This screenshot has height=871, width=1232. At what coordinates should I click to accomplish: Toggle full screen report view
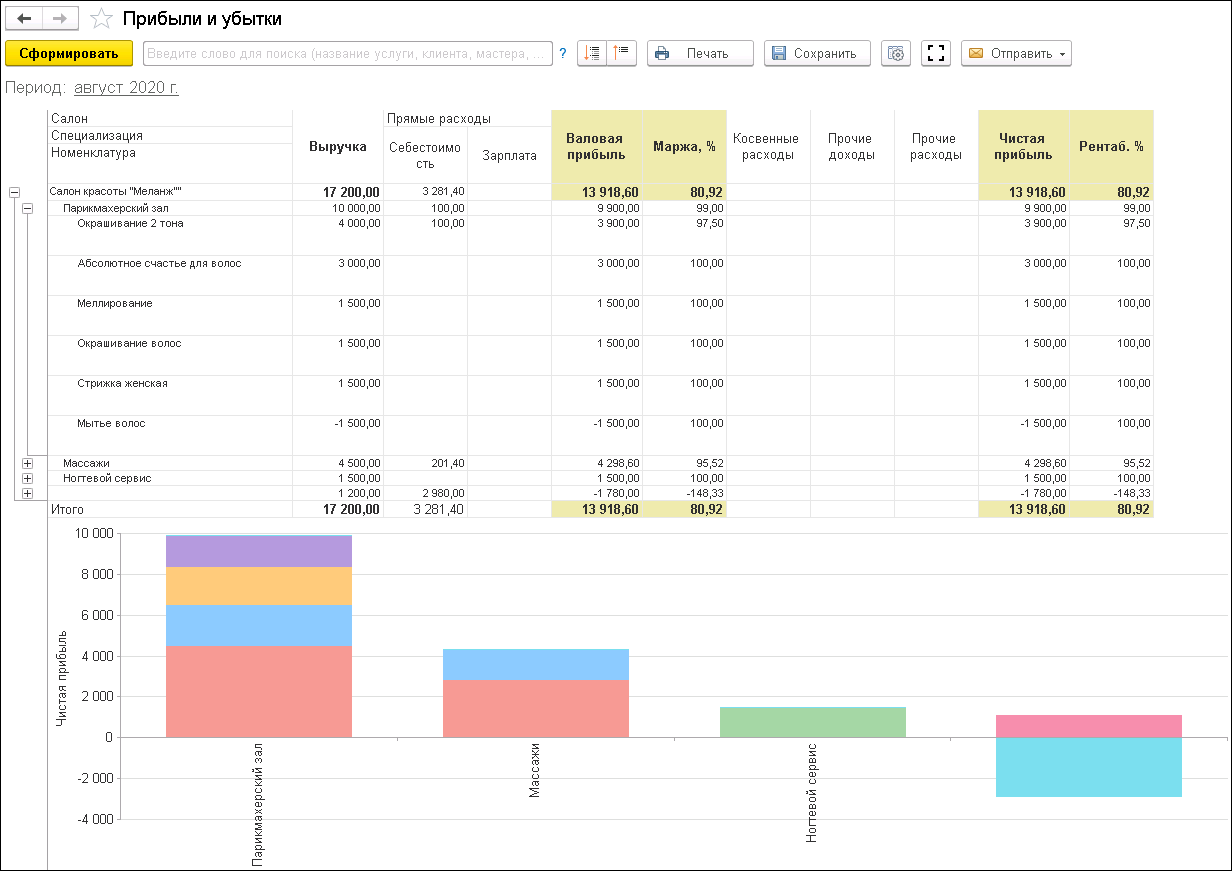coord(936,54)
